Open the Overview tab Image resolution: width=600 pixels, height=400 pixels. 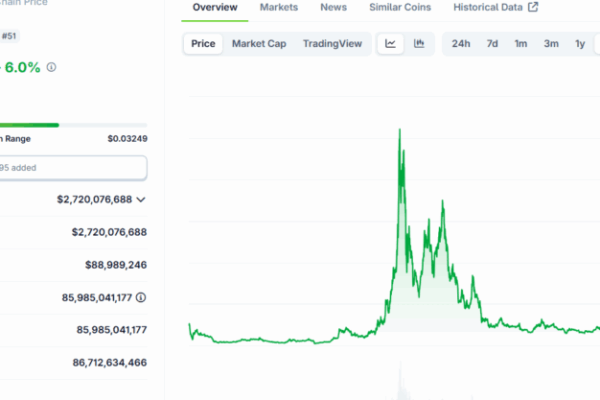click(x=215, y=7)
